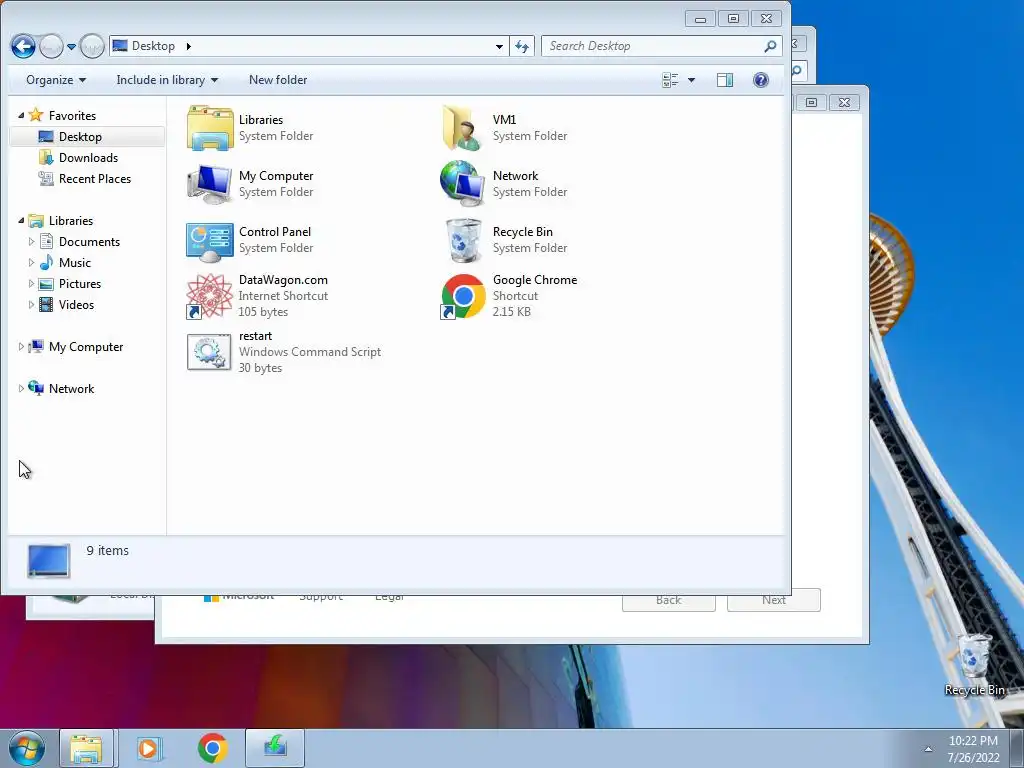Click the Back button in background window
The image size is (1024, 768).
click(x=669, y=601)
